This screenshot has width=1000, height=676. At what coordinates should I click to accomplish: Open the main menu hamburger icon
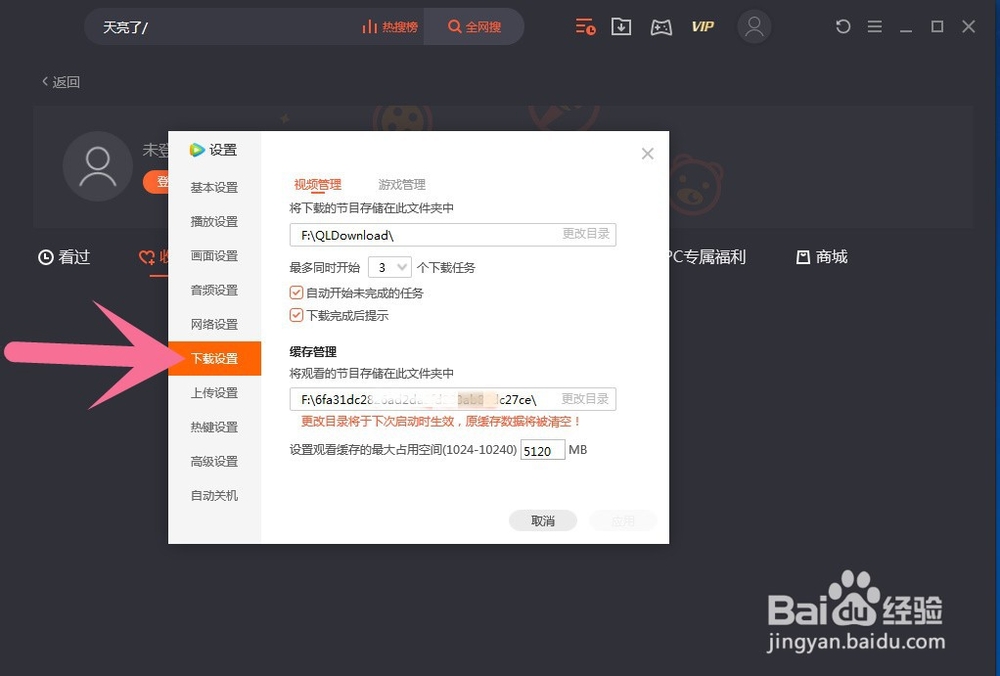coord(875,27)
